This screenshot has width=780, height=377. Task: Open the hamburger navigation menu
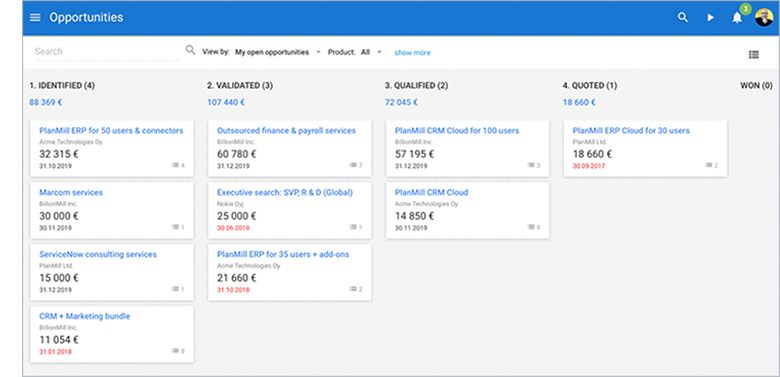[35, 18]
